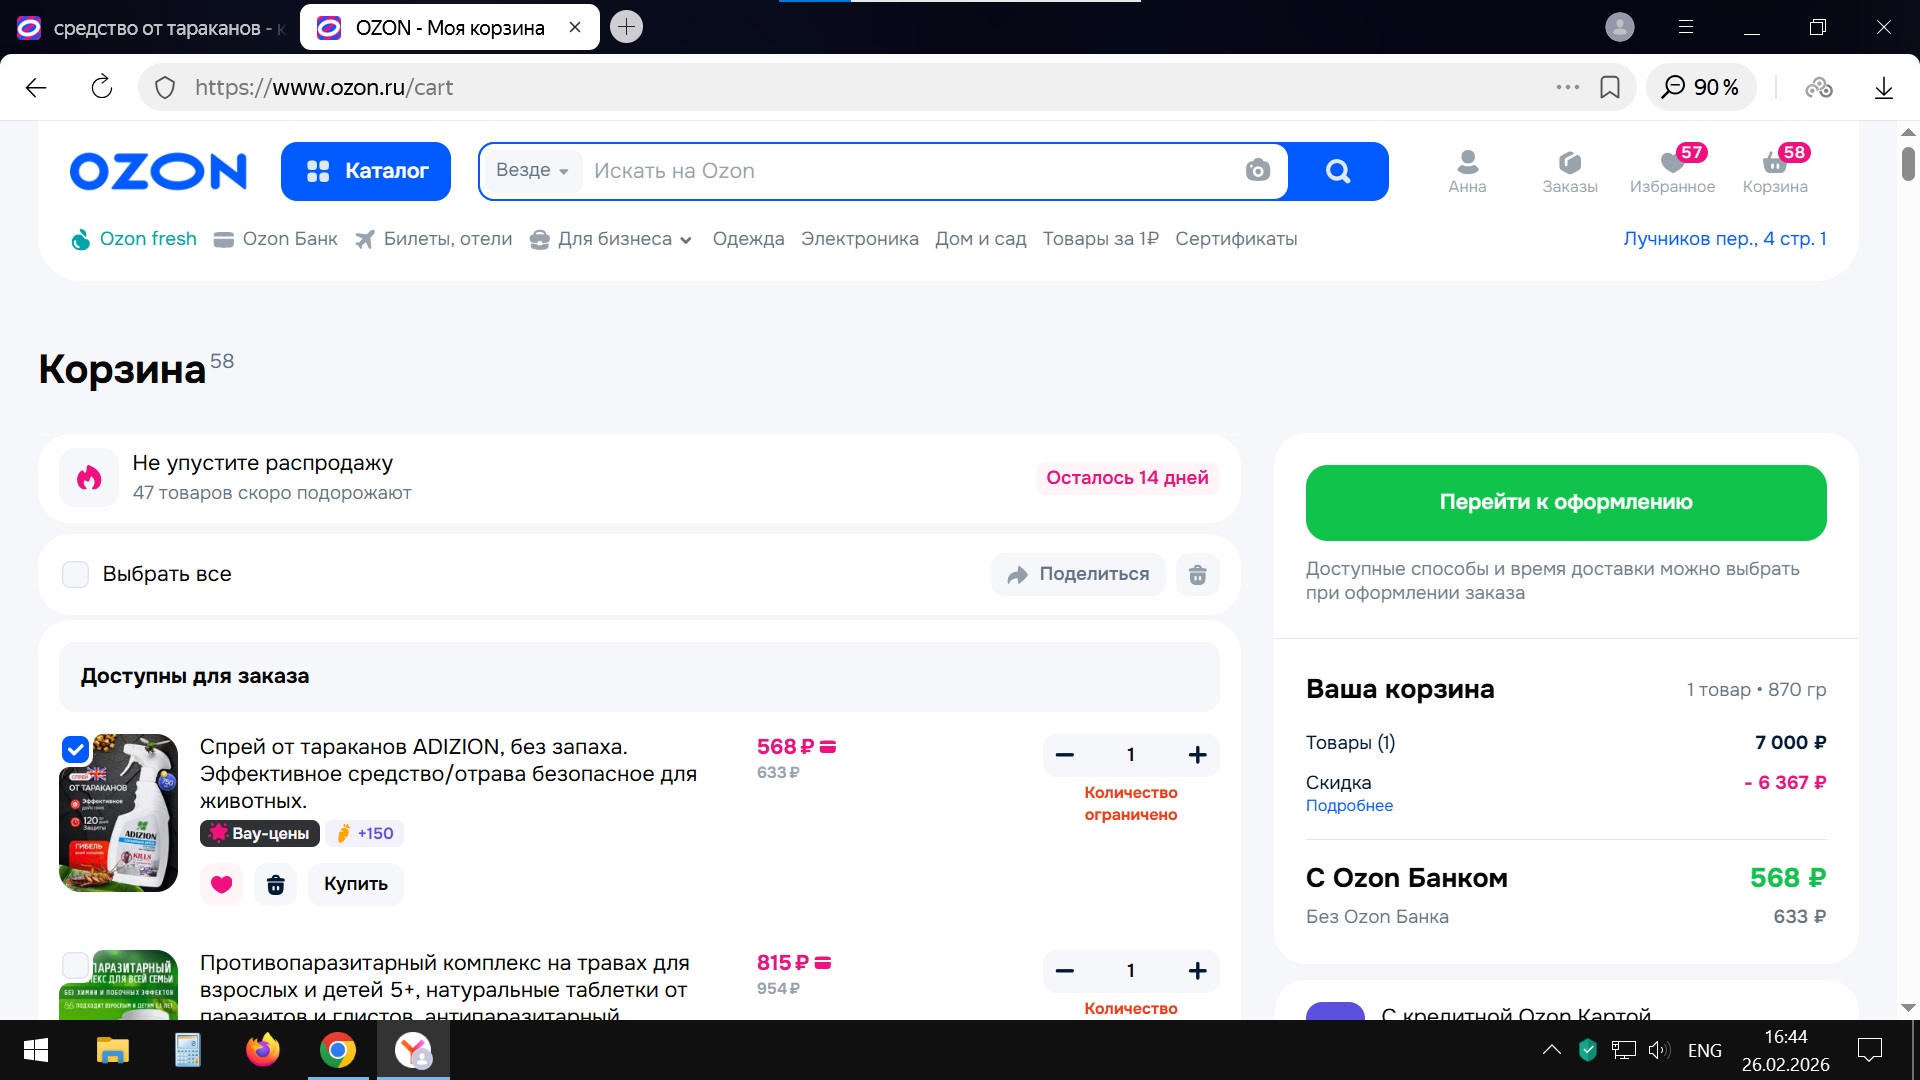
Task: Click the blue magnifier search button
Action: point(1337,171)
